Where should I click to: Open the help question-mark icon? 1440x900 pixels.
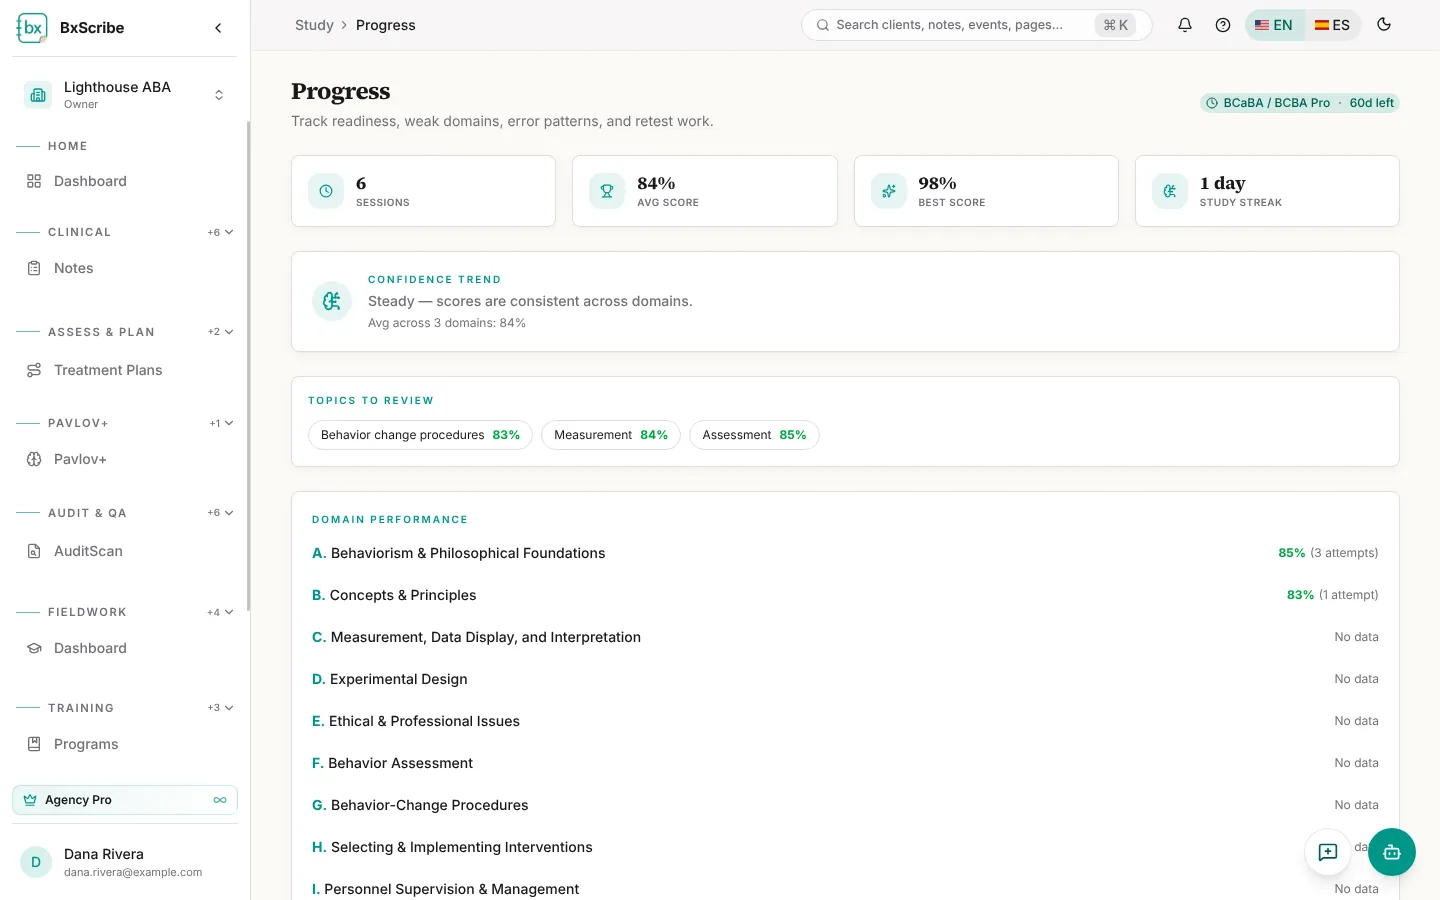click(x=1223, y=25)
